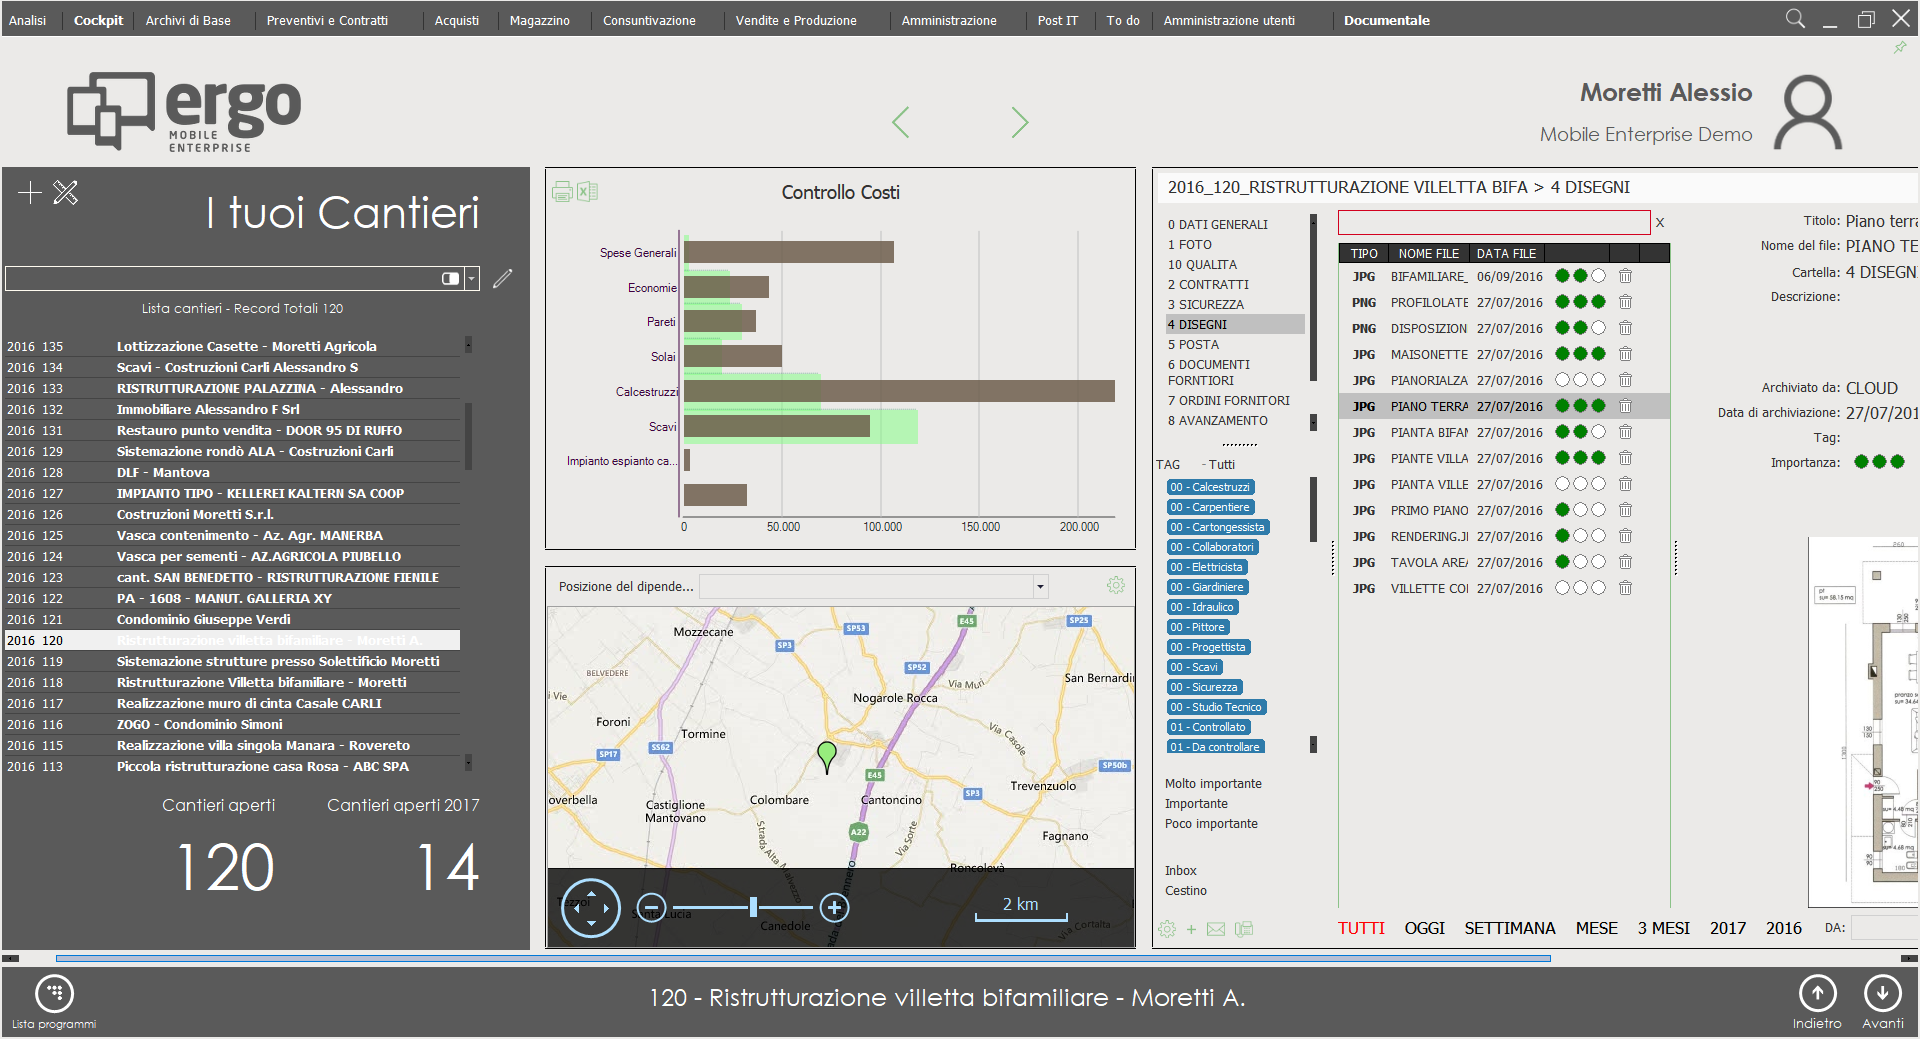This screenshot has width=1920, height=1039.
Task: Set importance dots for TAVOLA ARE/ file
Action: (x=1580, y=562)
